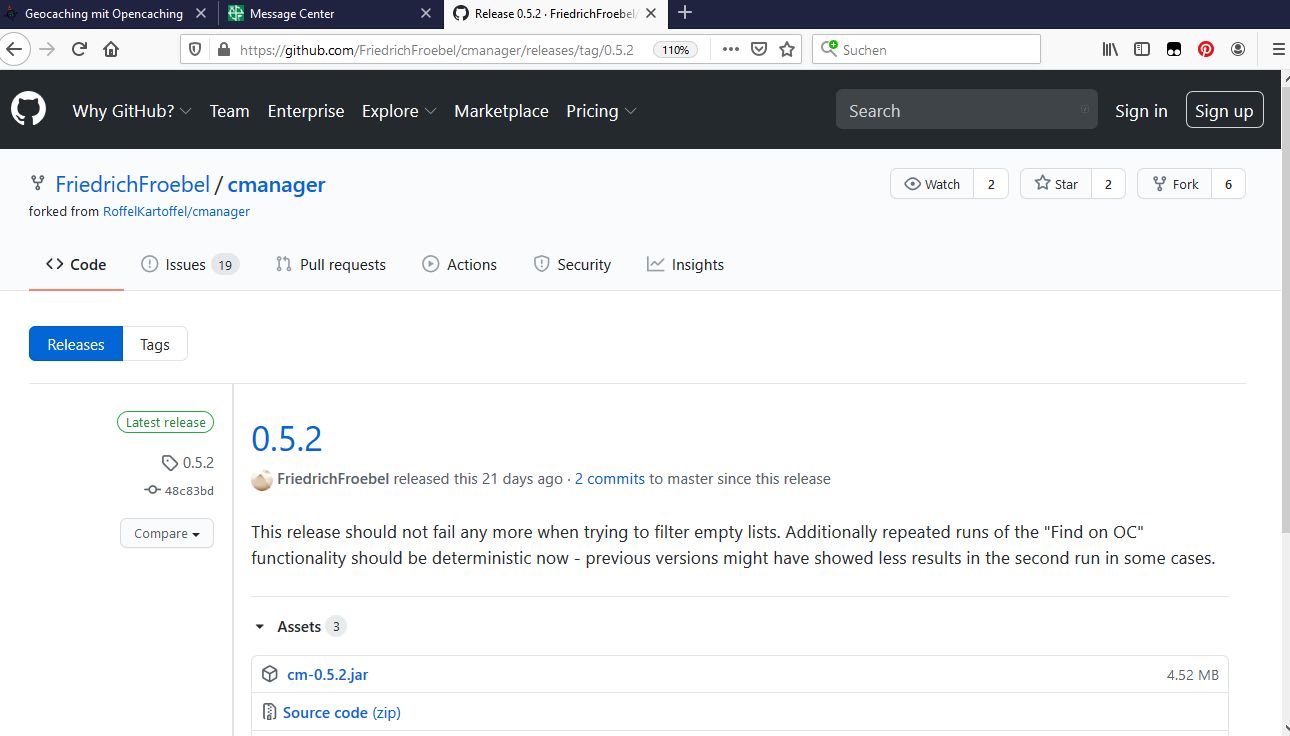Open the Security tab
Viewport: 1290px width, 736px height.
pos(572,265)
